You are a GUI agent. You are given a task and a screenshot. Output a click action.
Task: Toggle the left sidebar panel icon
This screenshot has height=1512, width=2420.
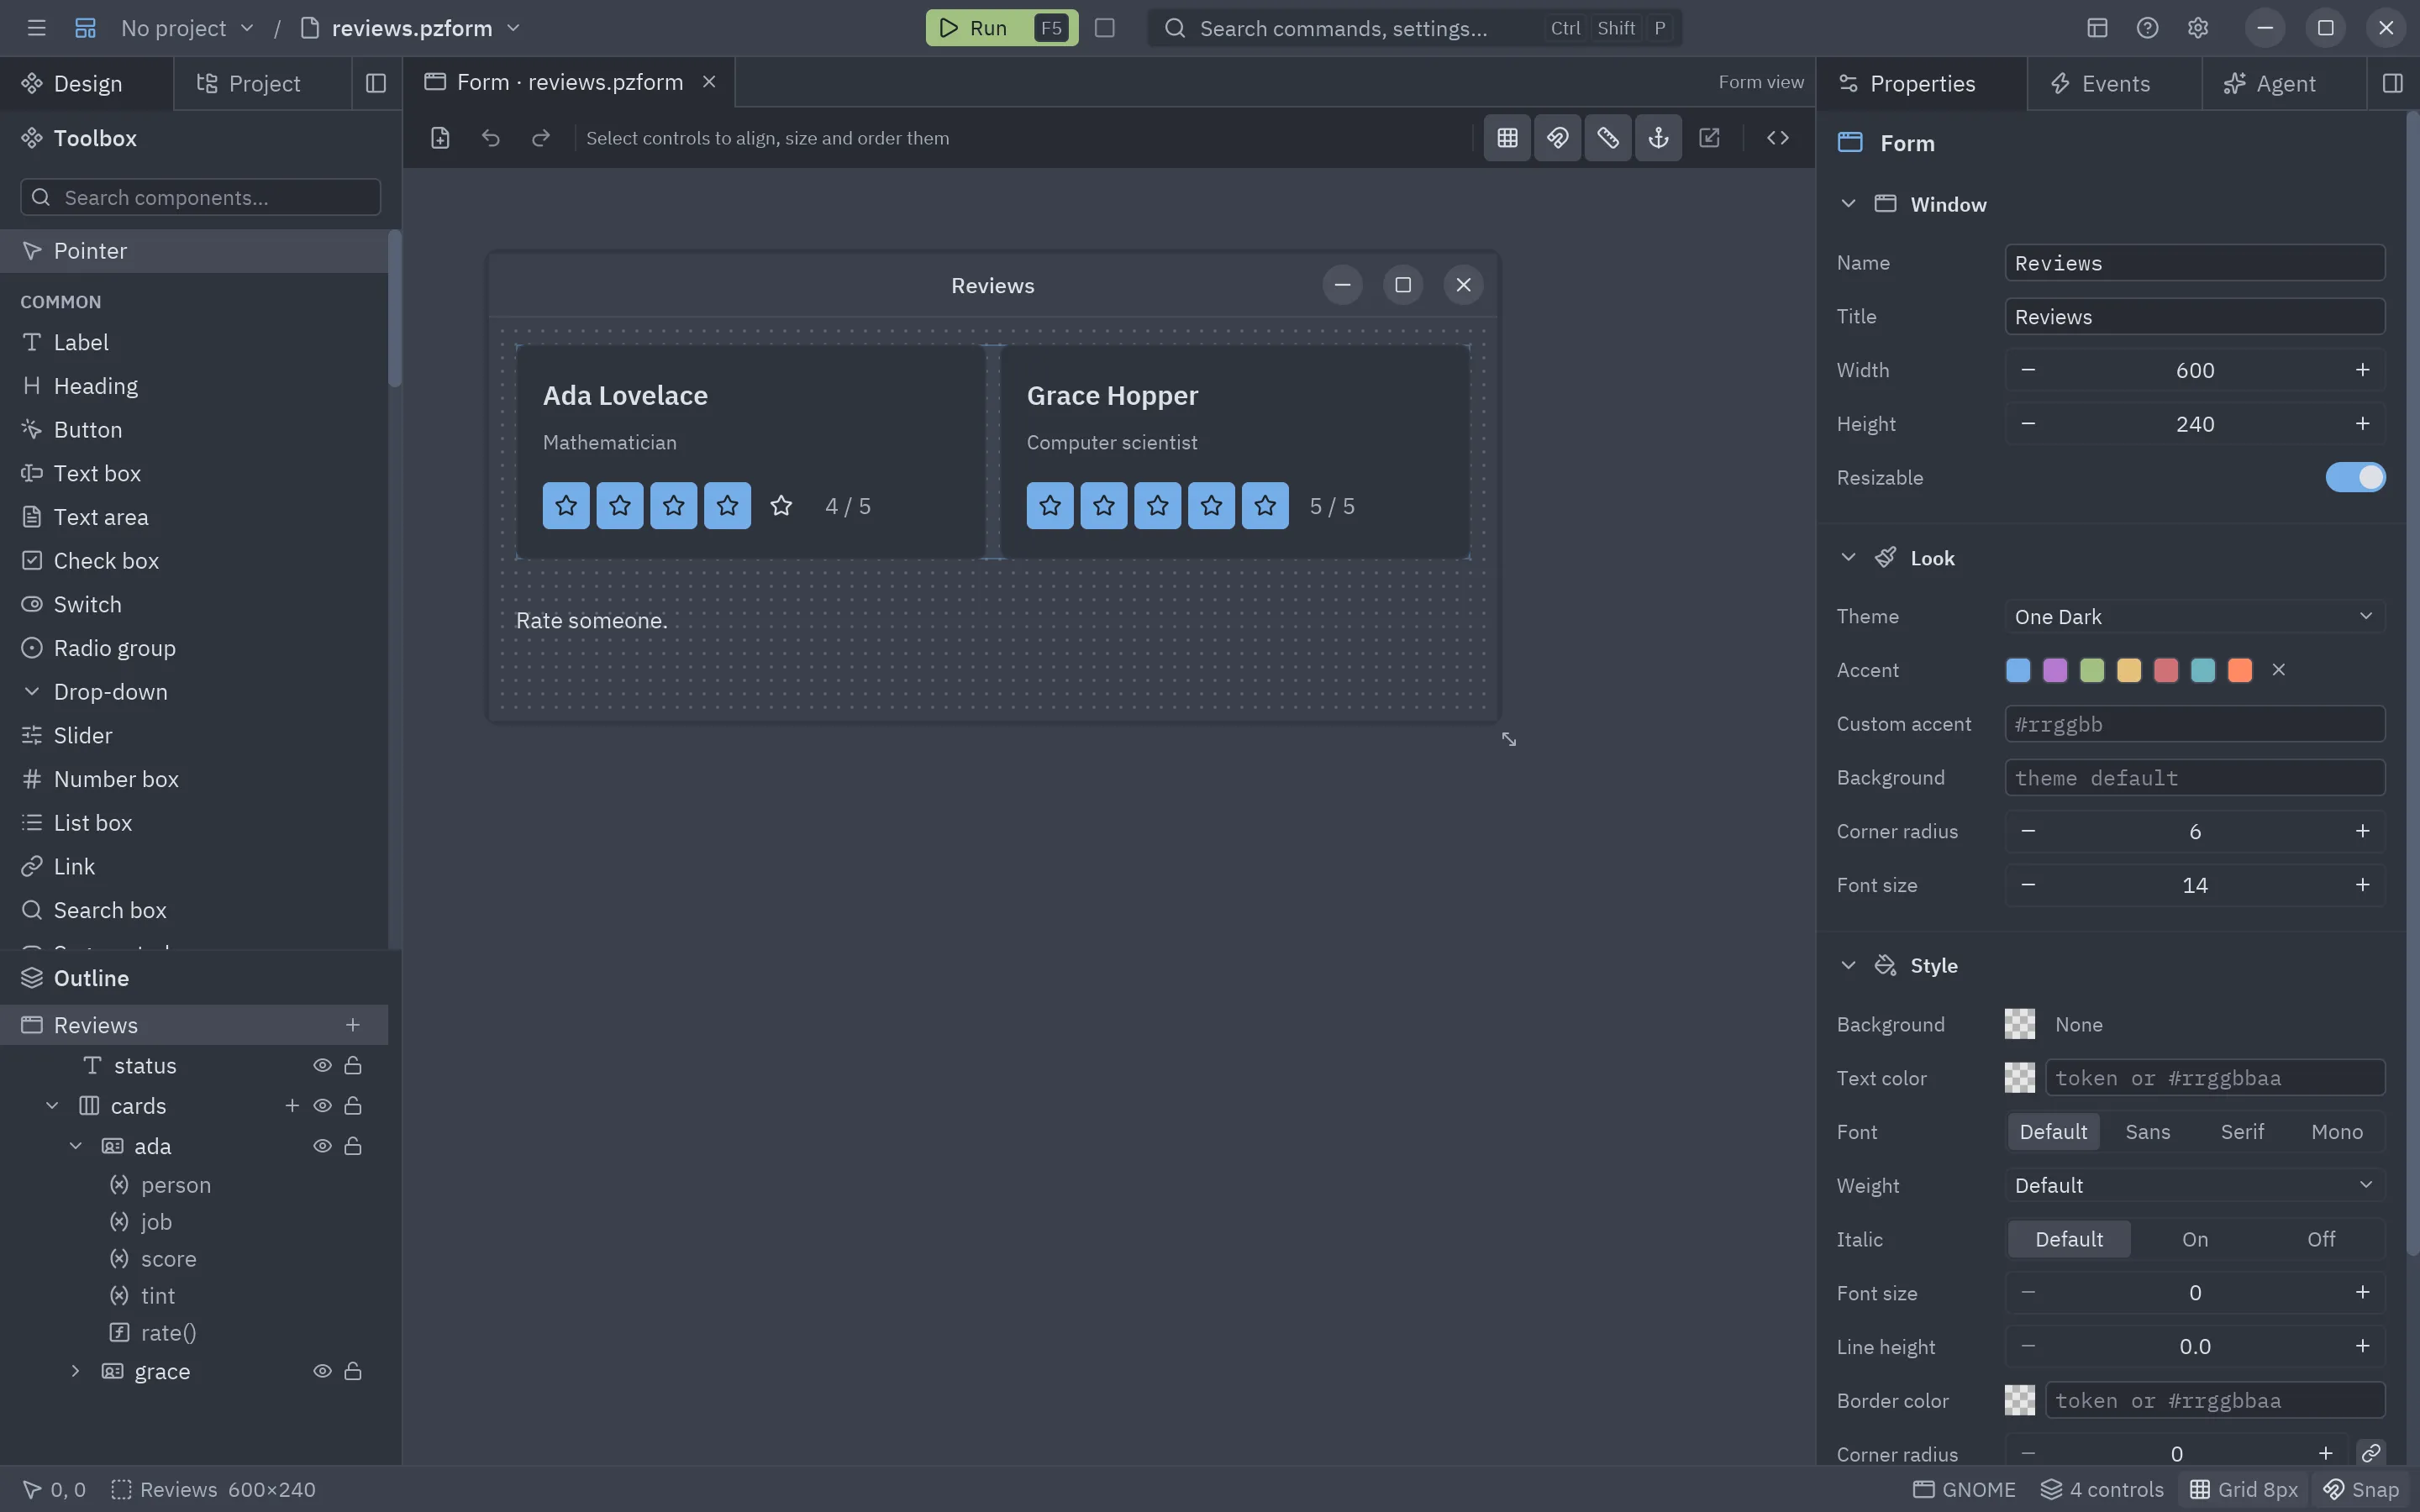(376, 84)
